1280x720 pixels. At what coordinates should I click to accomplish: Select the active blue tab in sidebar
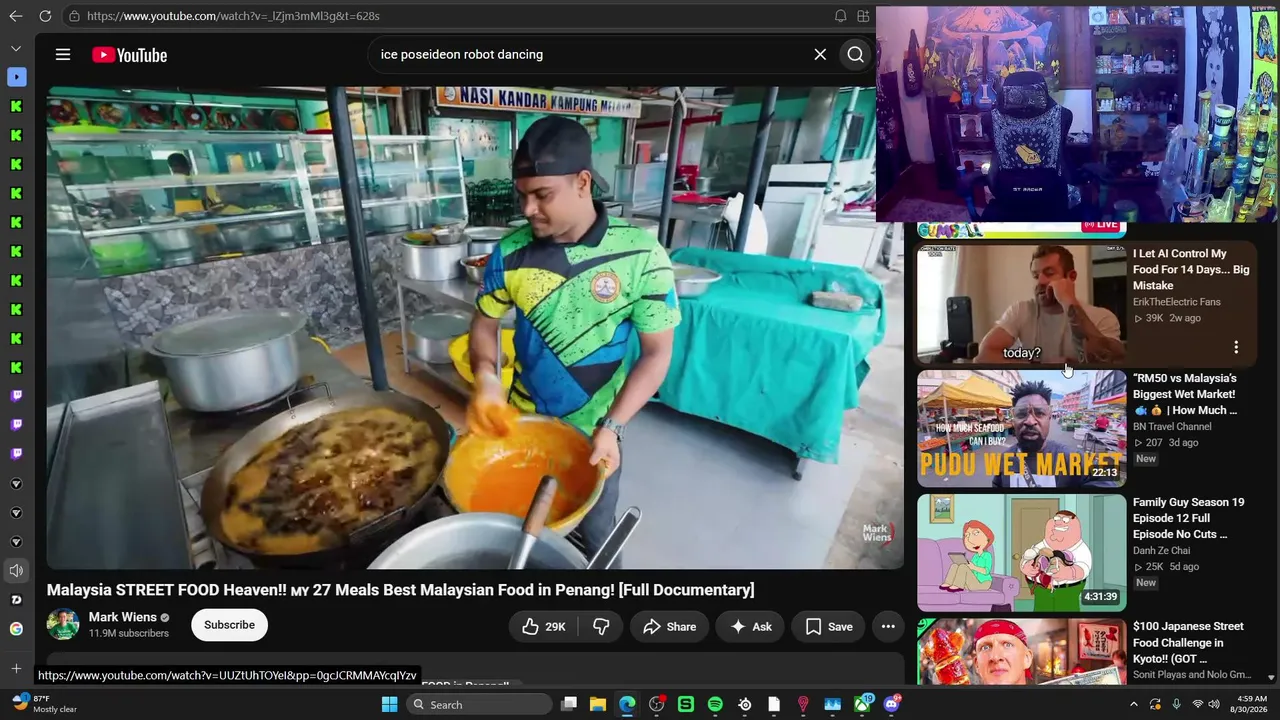click(16, 77)
